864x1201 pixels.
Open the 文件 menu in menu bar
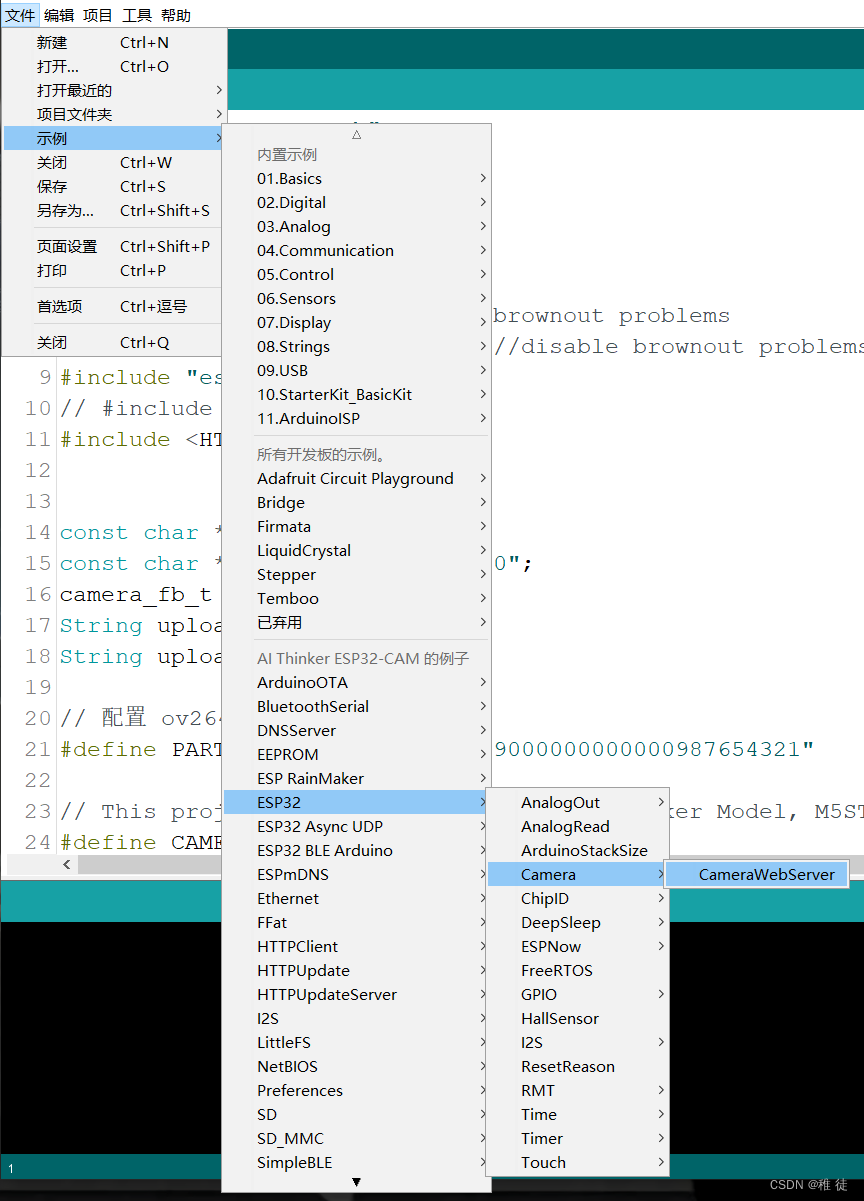(x=20, y=15)
